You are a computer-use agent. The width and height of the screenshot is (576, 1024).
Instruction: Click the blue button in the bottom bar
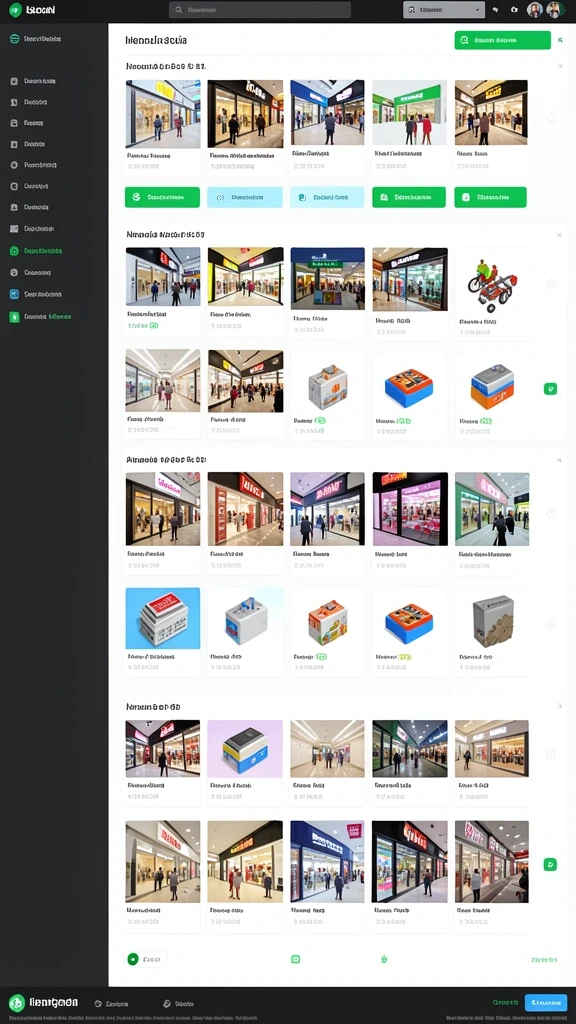pos(546,1002)
